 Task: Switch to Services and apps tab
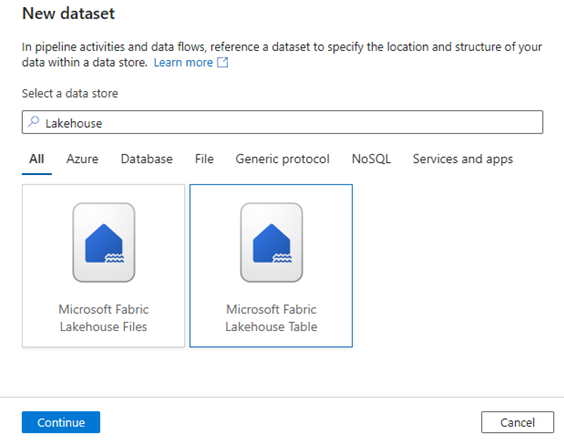pos(463,159)
